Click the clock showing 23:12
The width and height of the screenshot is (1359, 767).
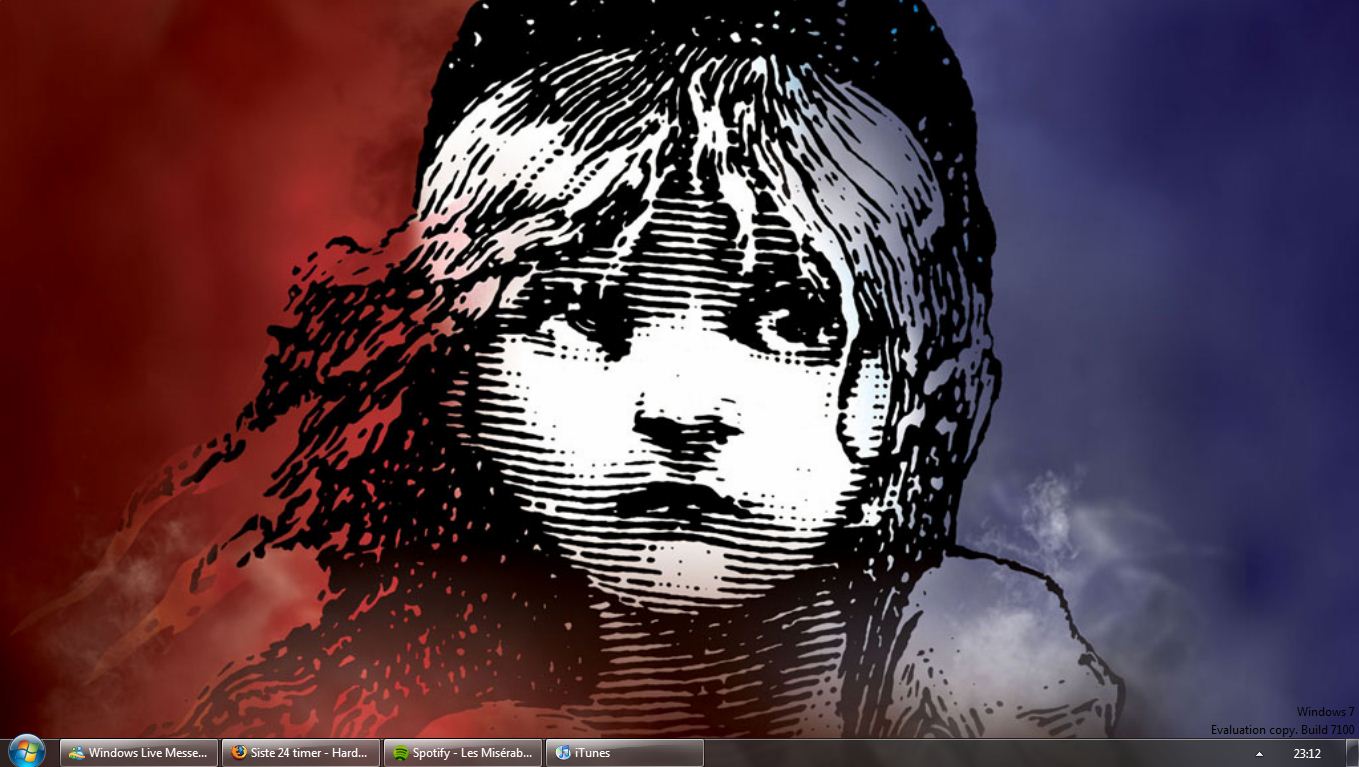coord(1307,754)
